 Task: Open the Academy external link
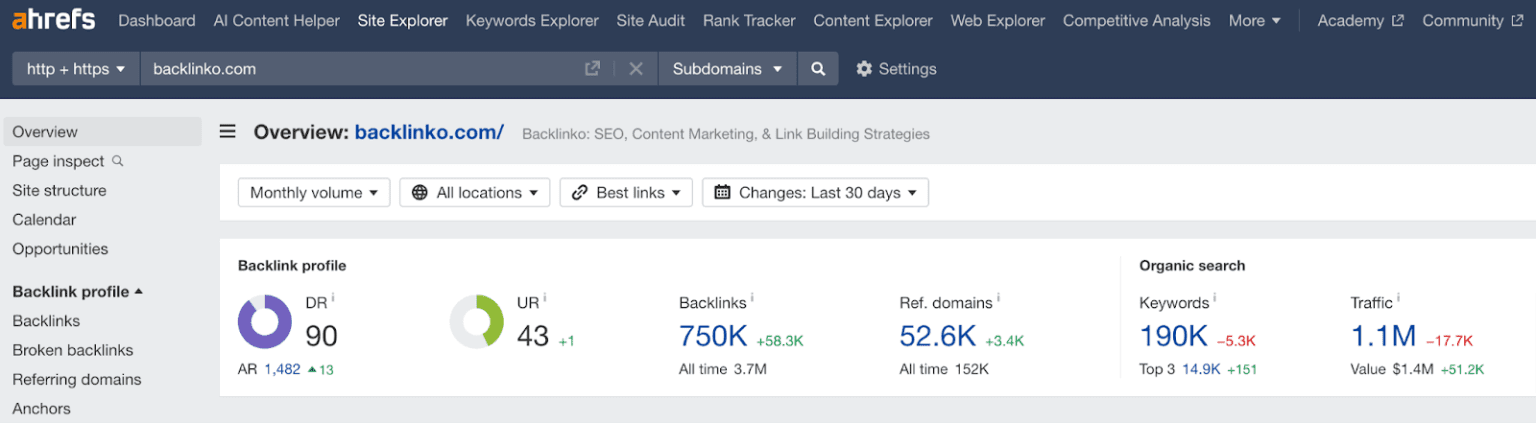click(1360, 20)
